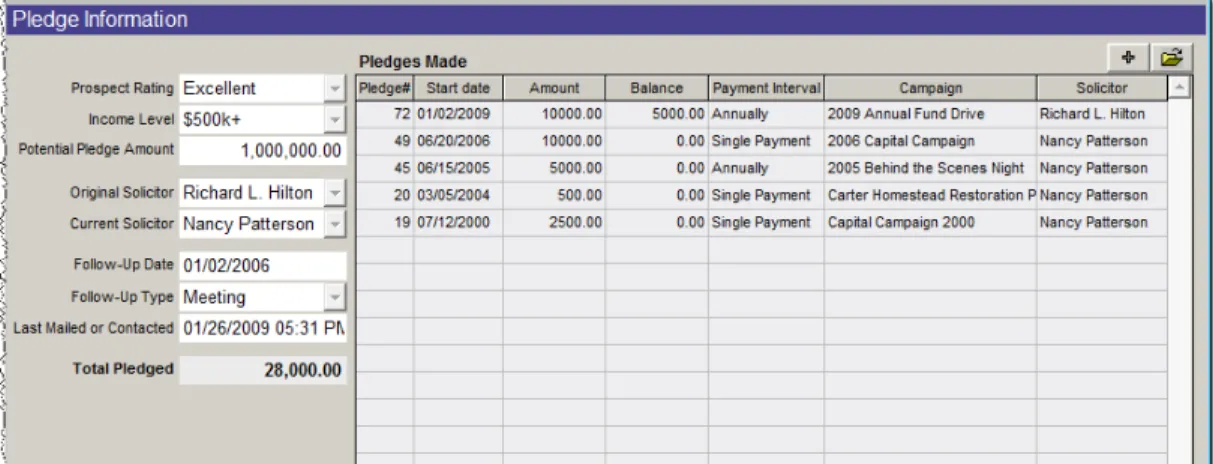Image resolution: width=1213 pixels, height=464 pixels.
Task: Sort by Balance column header
Action: (657, 88)
